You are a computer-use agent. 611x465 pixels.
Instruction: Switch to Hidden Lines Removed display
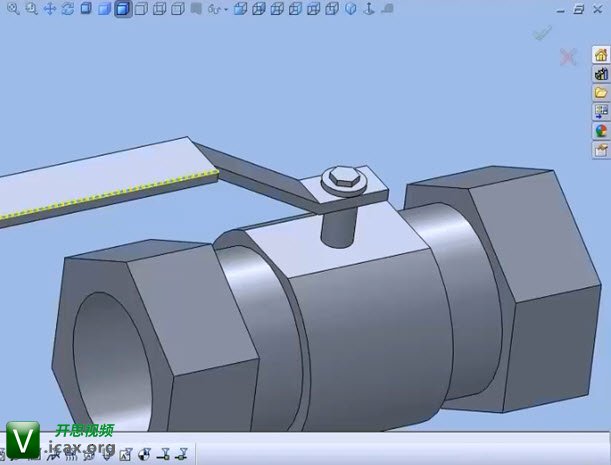click(141, 9)
